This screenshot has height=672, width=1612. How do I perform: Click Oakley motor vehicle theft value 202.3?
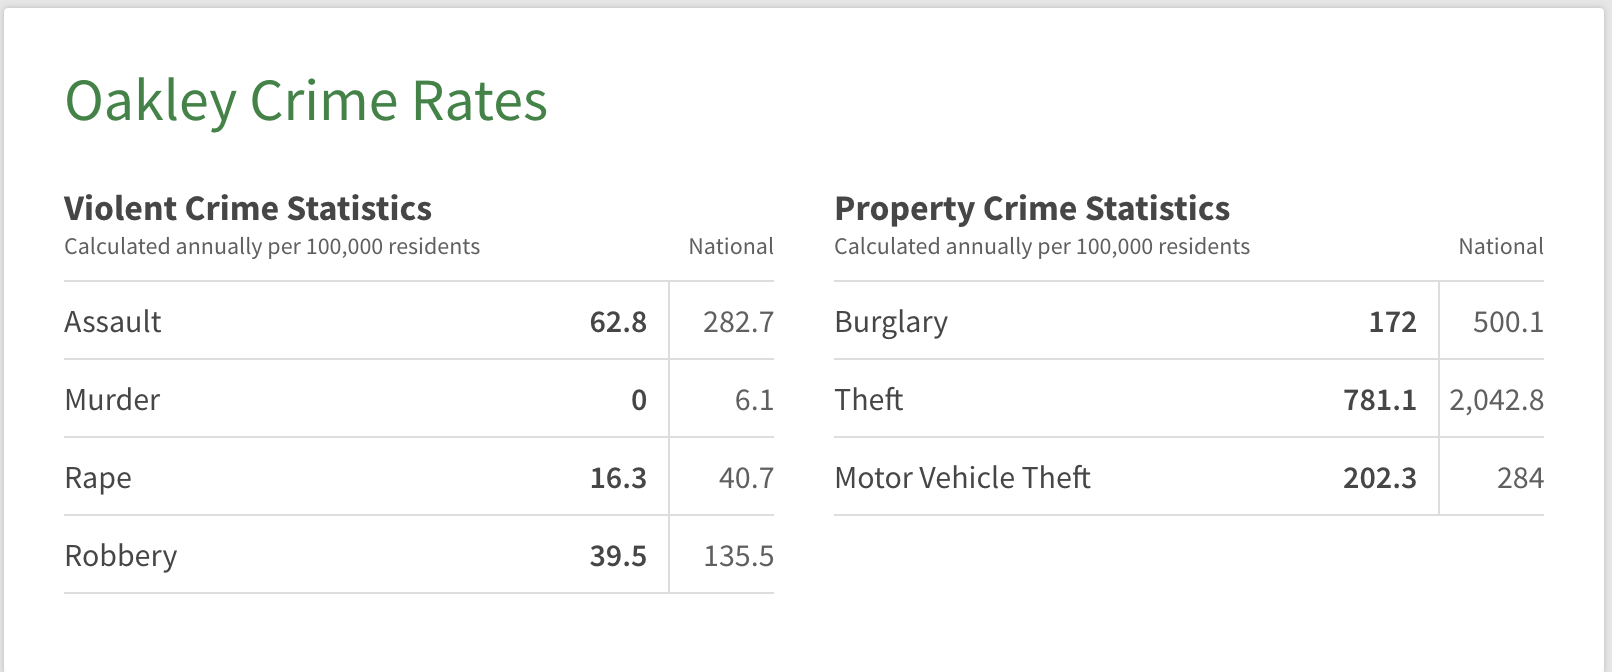tap(1379, 478)
